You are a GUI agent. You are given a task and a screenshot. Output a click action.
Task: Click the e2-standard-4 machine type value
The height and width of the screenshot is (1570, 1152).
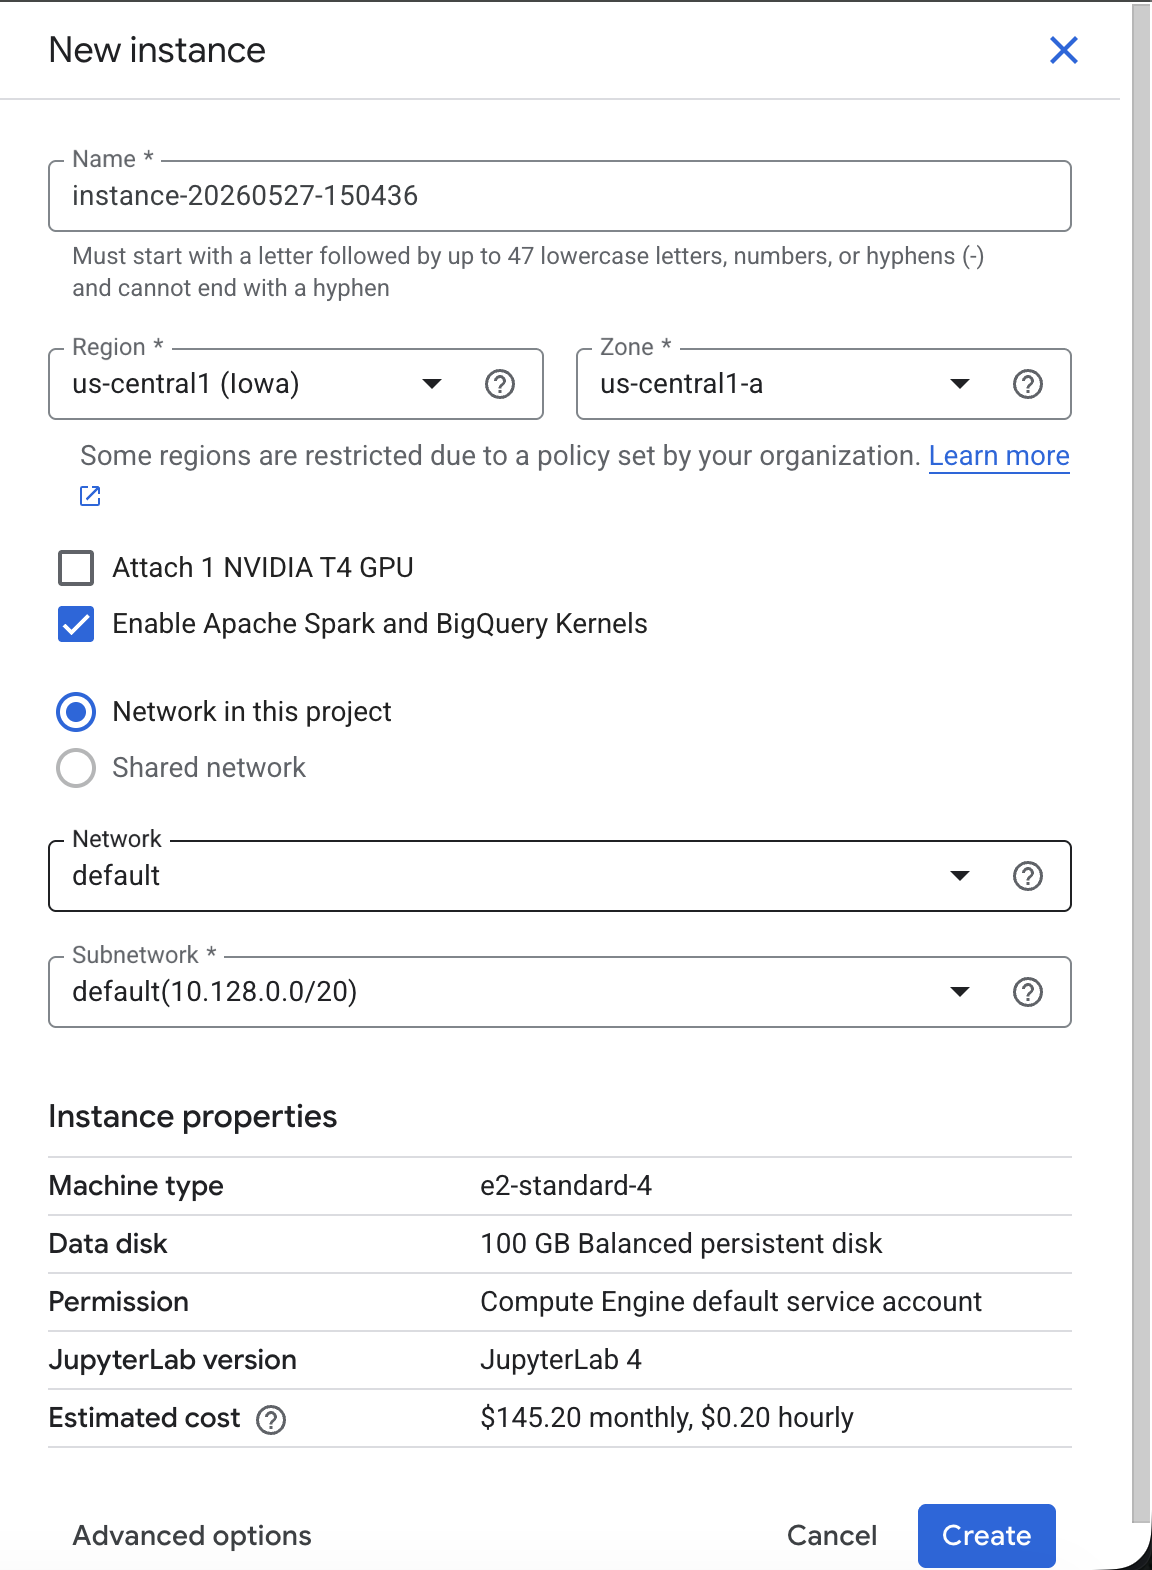coord(566,1186)
